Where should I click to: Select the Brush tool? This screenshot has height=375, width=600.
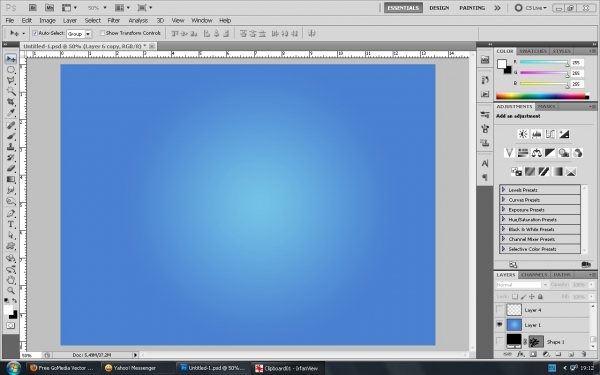click(x=11, y=136)
